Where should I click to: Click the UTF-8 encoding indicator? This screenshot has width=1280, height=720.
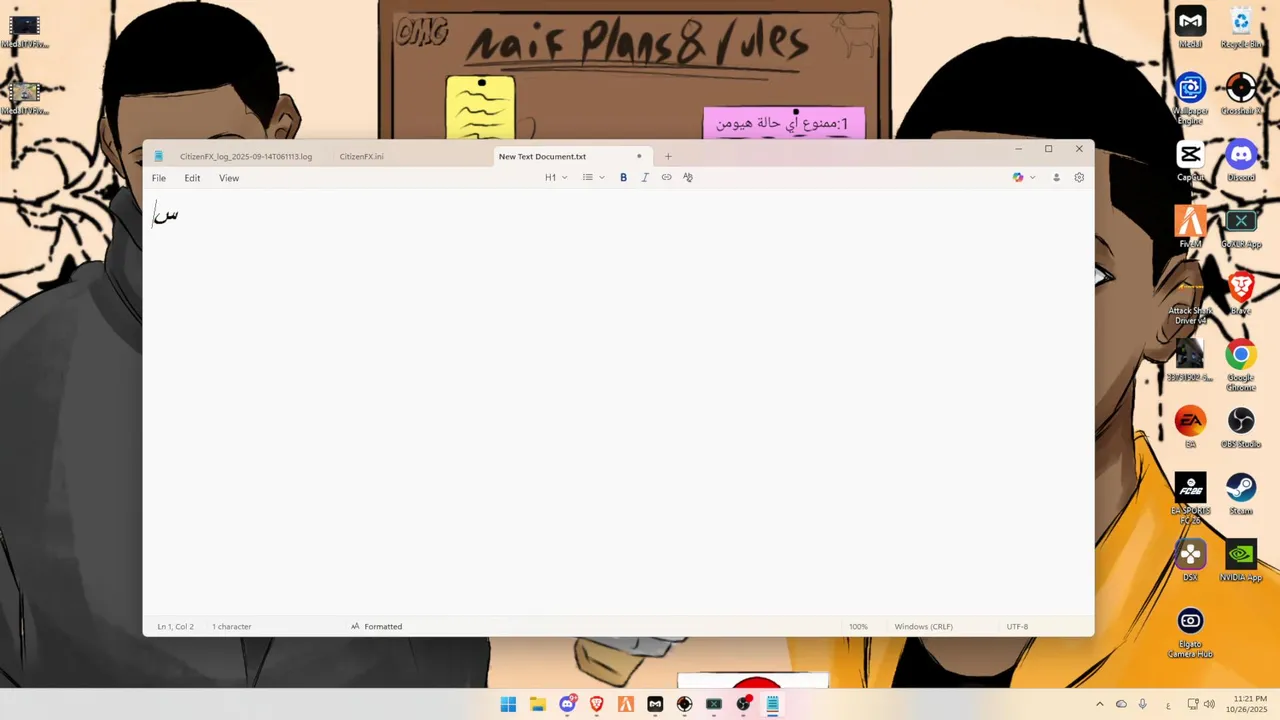1017,627
